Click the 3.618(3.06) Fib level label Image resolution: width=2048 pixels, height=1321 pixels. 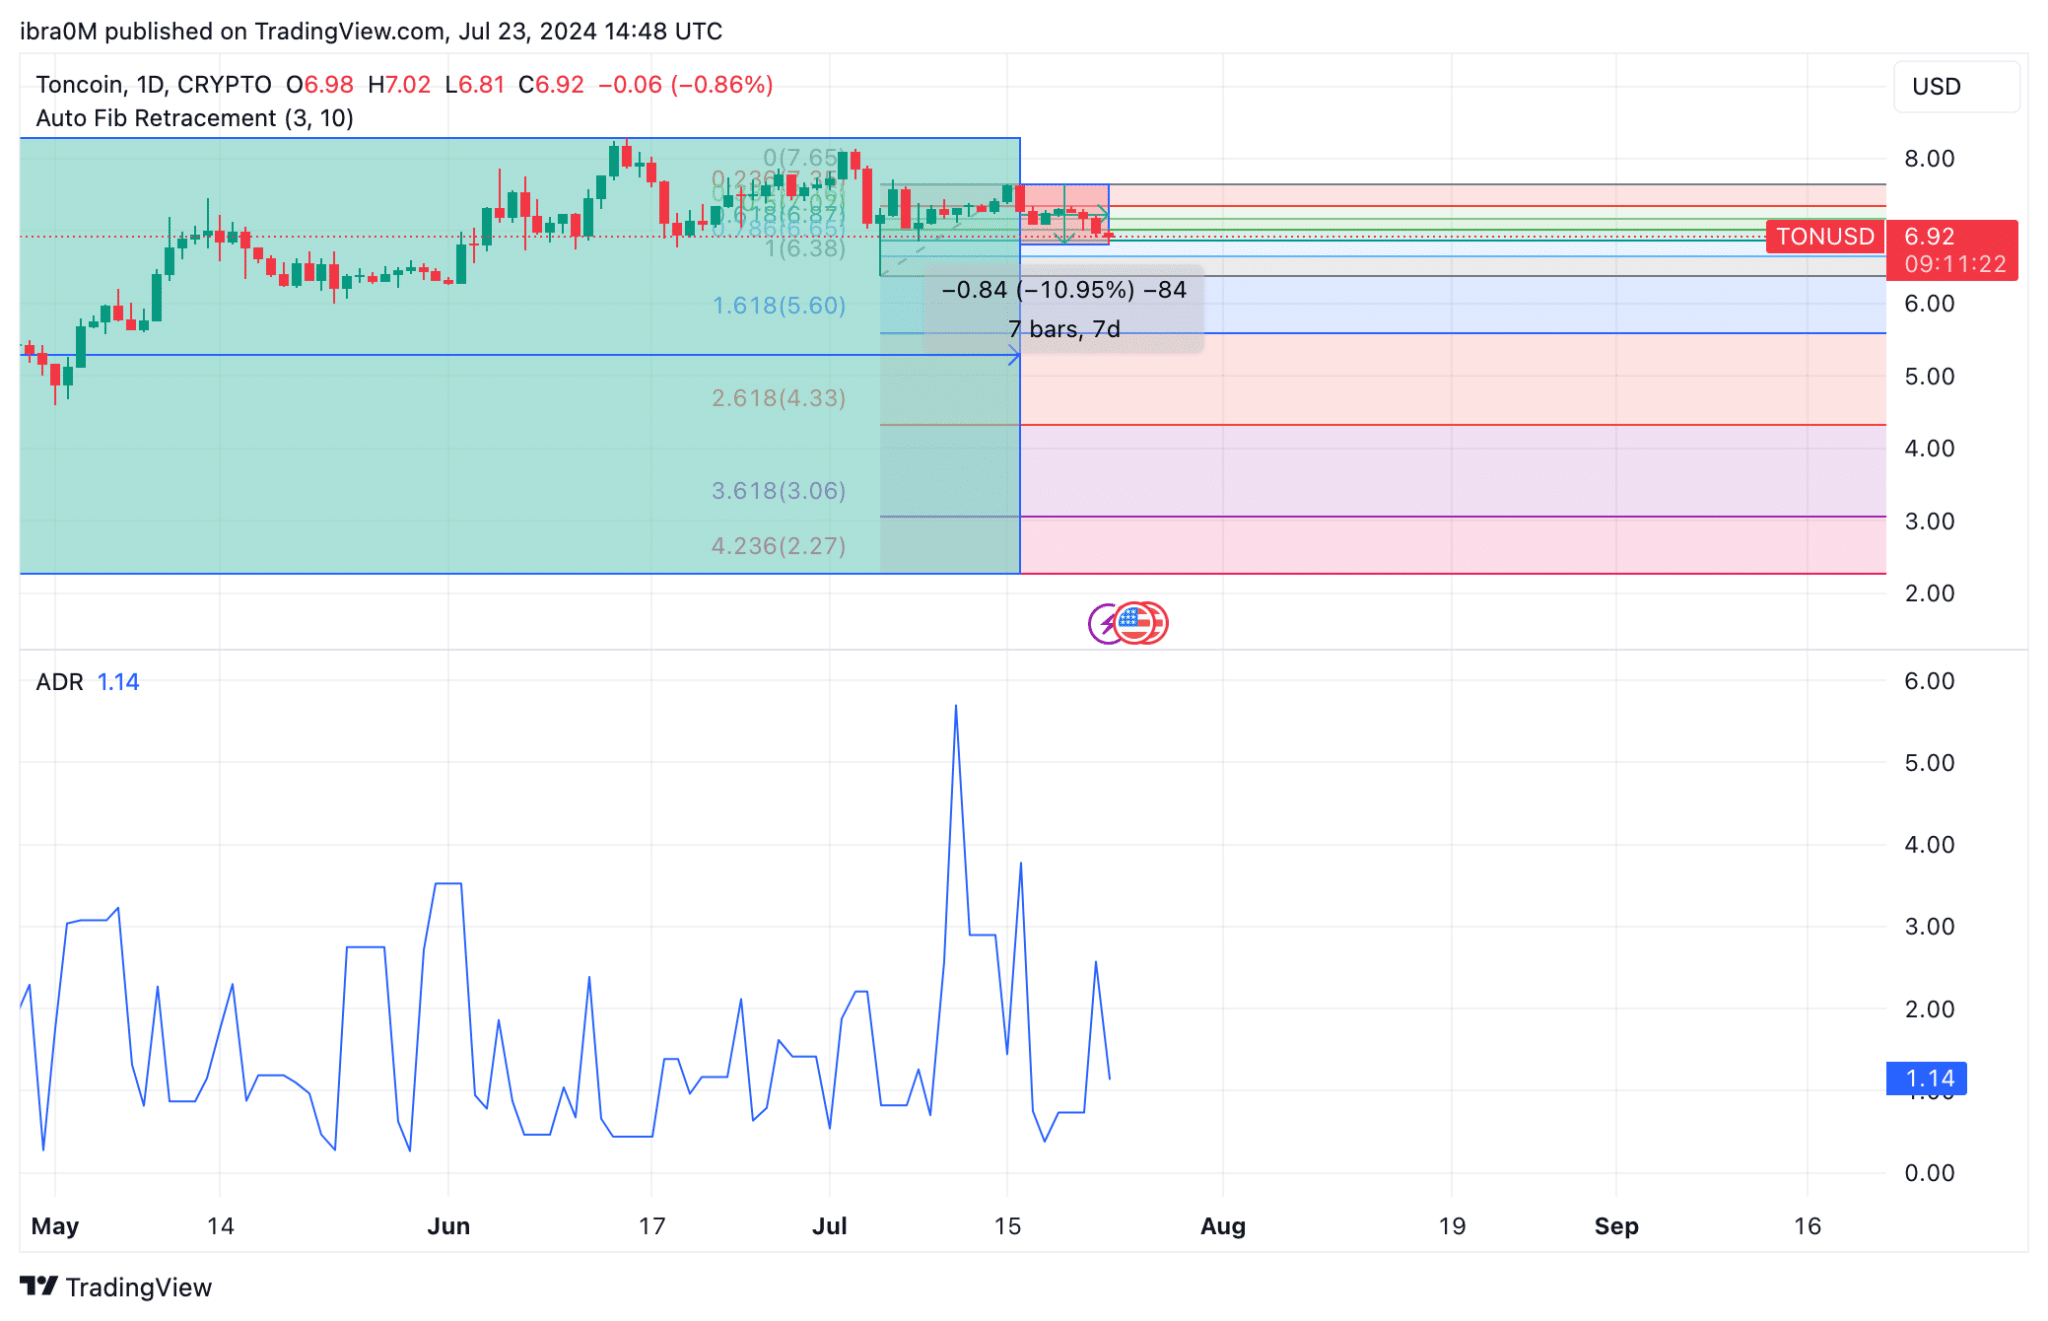click(778, 490)
